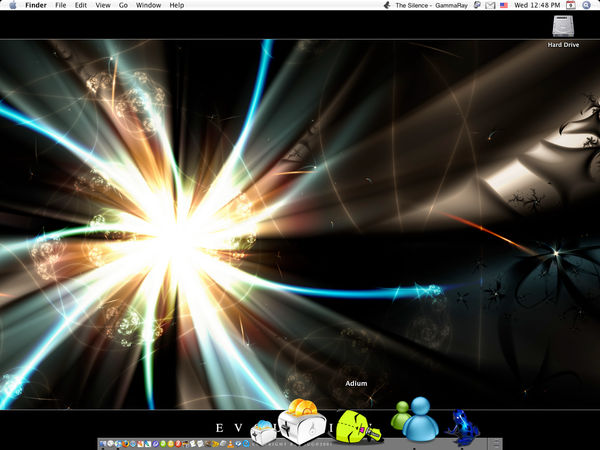Select the Hard Drive desktop icon
The width and height of the screenshot is (600, 450).
563,26
